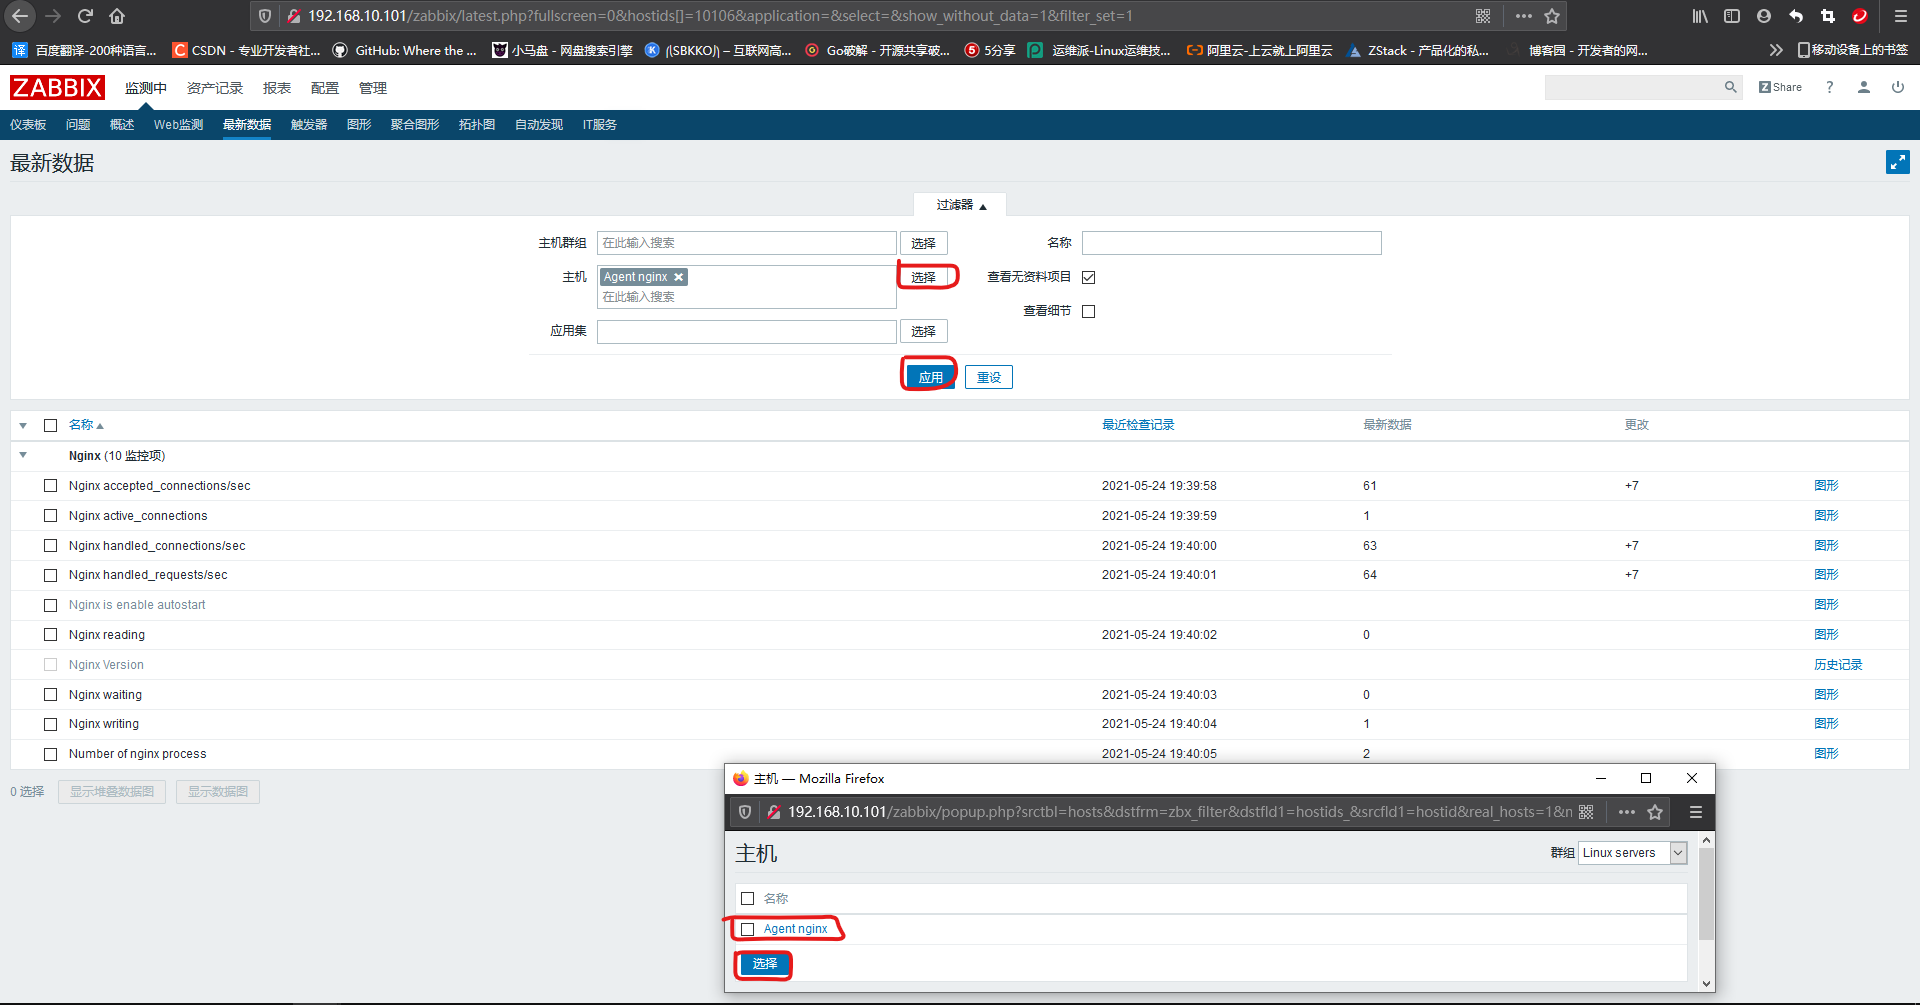Open Firefox library icon
1920x1005 pixels.
(x=1700, y=16)
